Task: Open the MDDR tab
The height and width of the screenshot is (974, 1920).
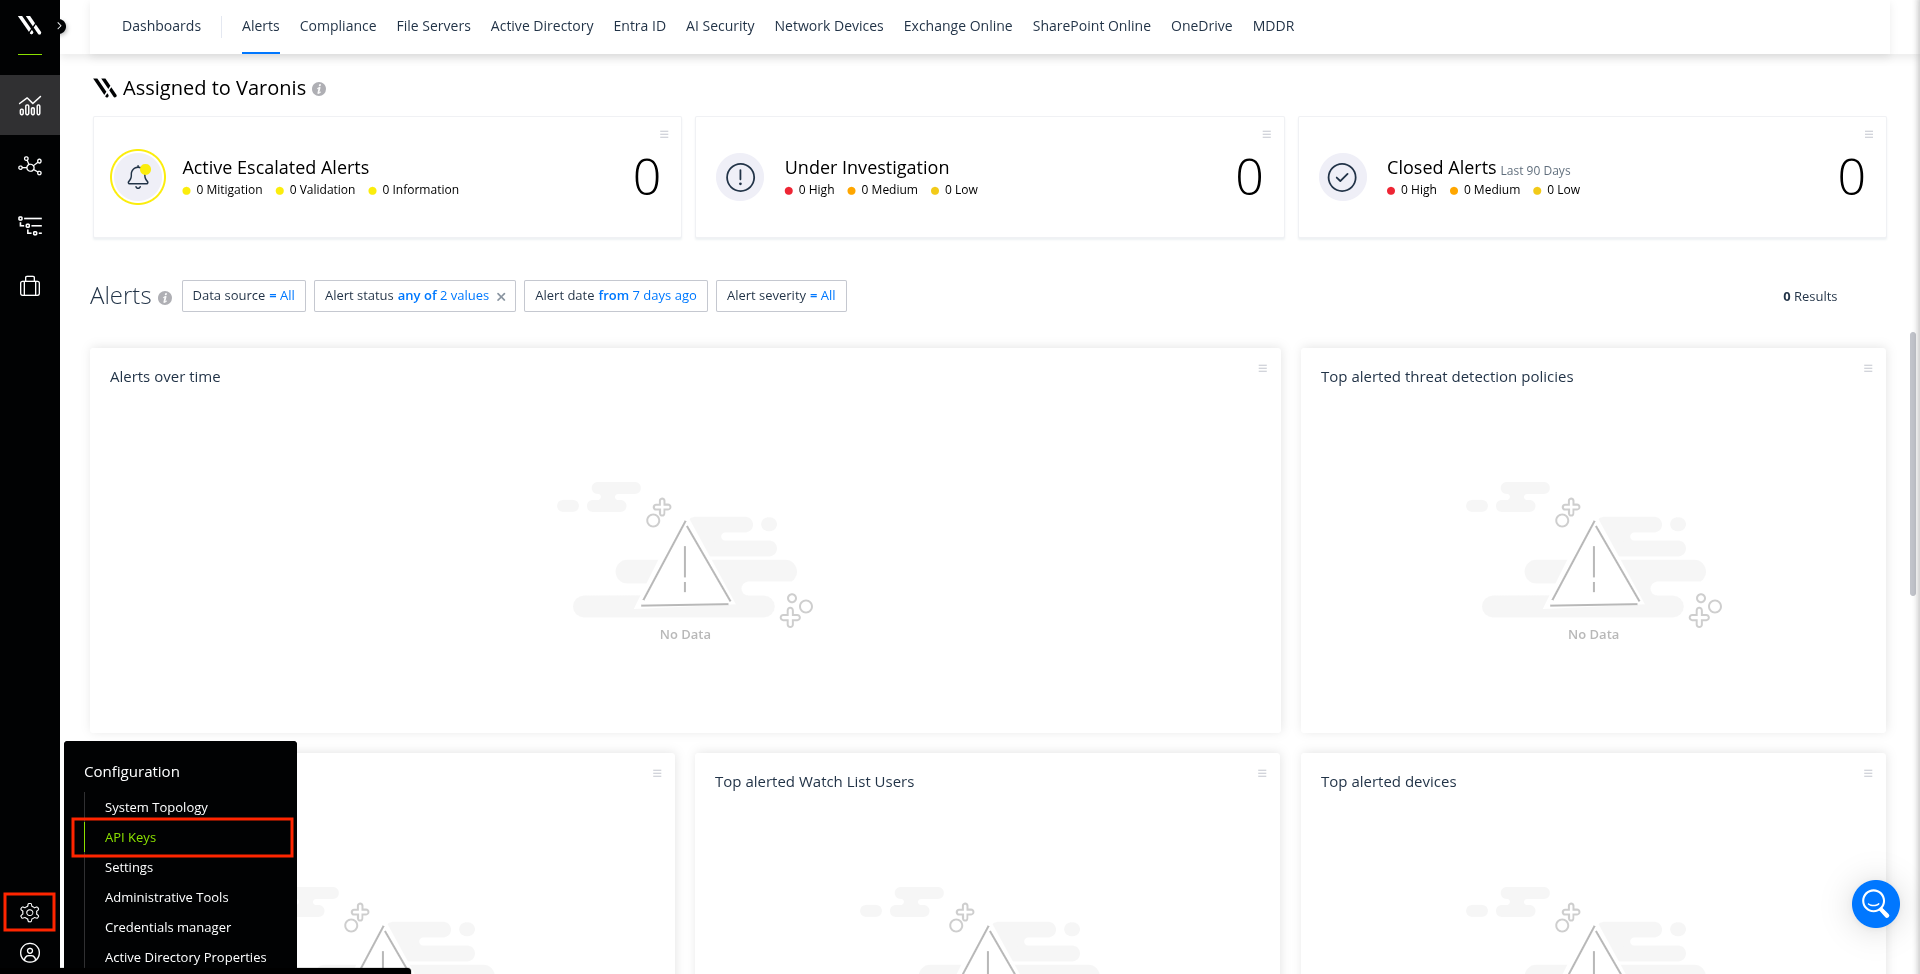Action: 1273,26
